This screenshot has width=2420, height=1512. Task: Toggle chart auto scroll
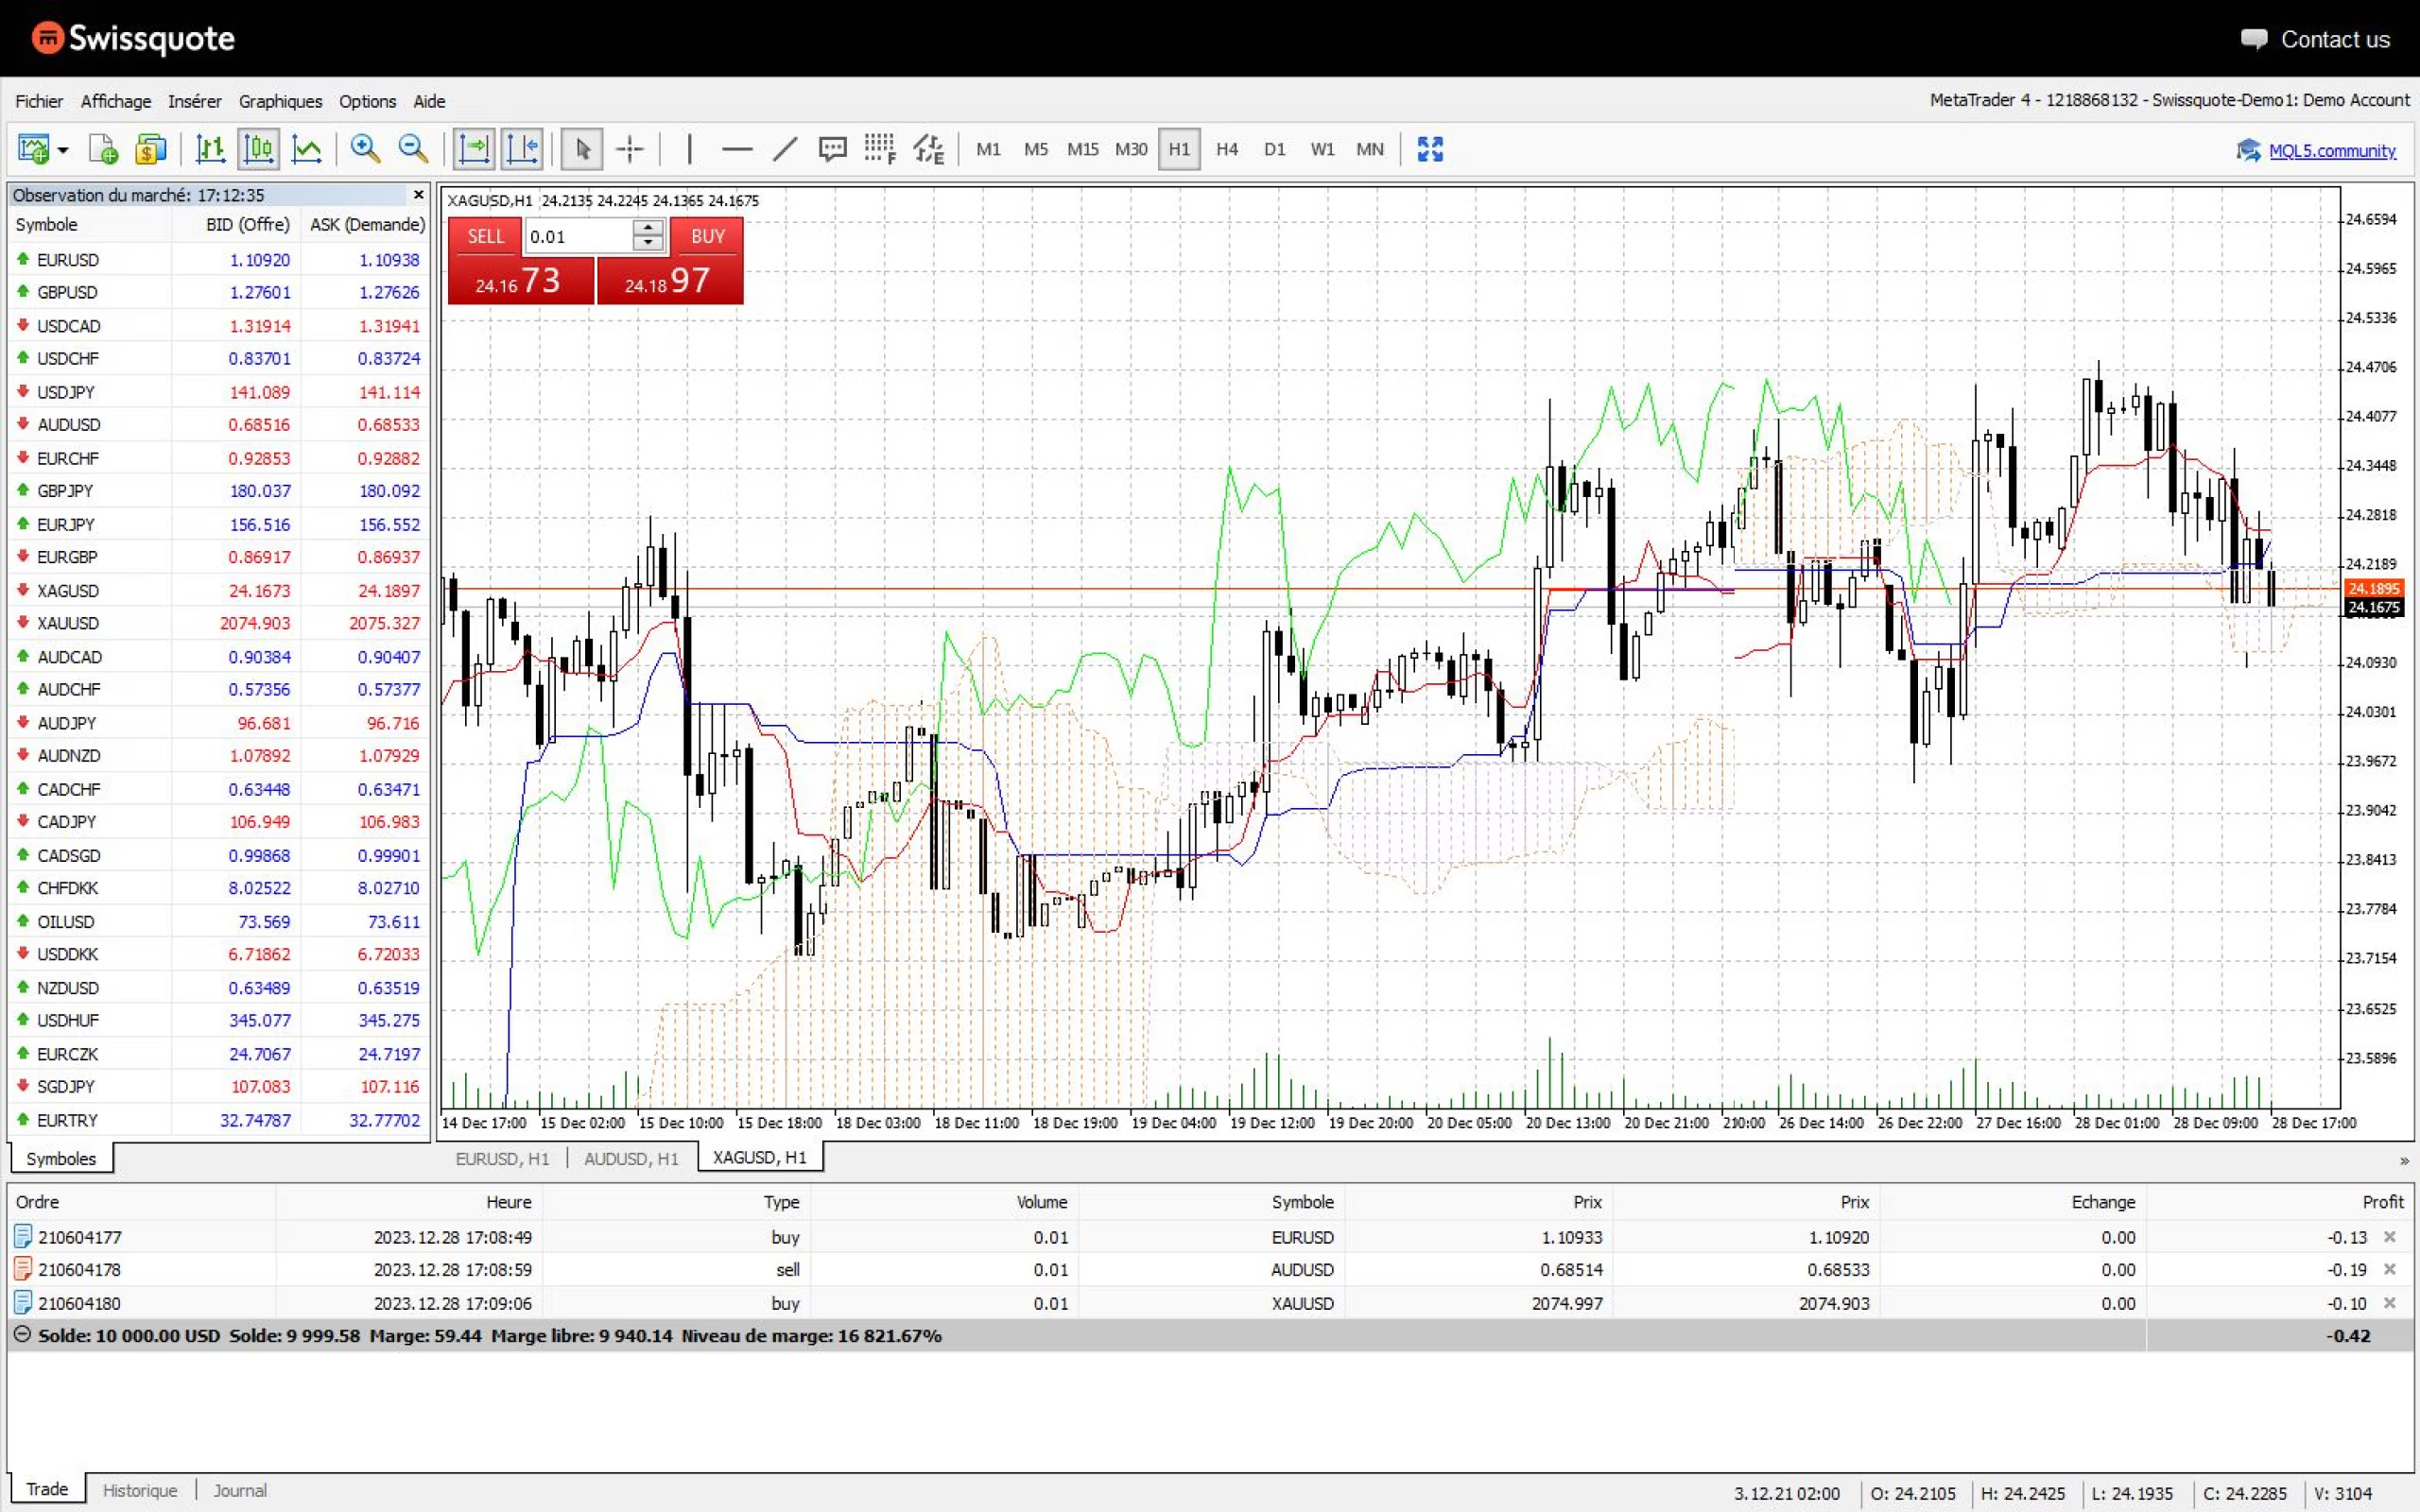point(474,150)
